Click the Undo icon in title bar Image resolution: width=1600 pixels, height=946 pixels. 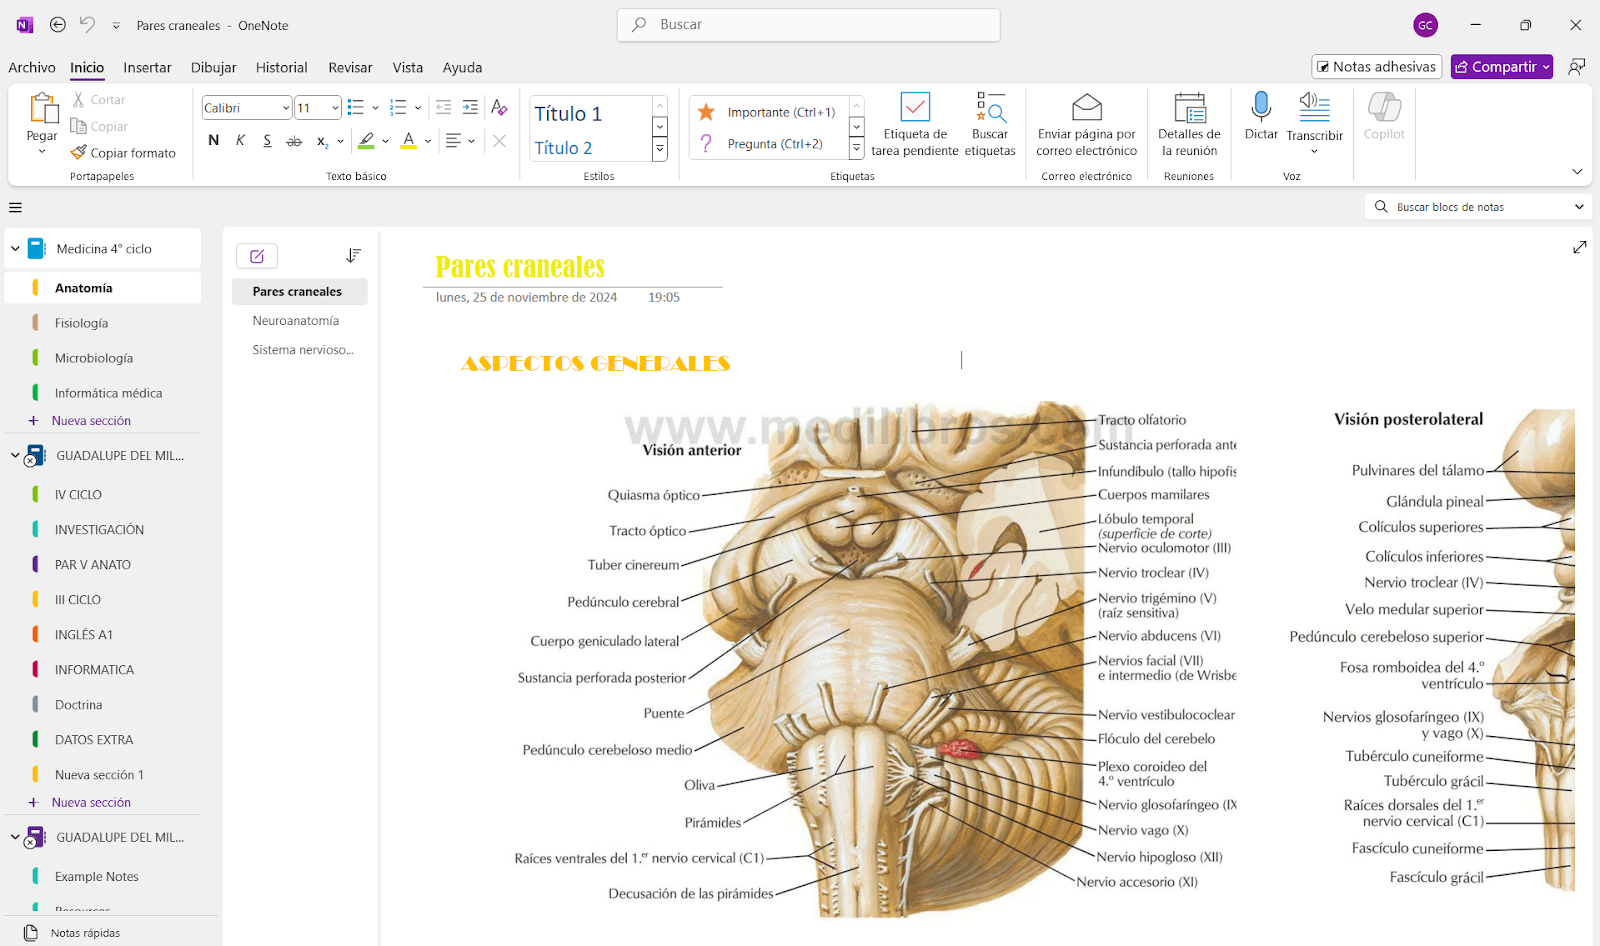[87, 25]
